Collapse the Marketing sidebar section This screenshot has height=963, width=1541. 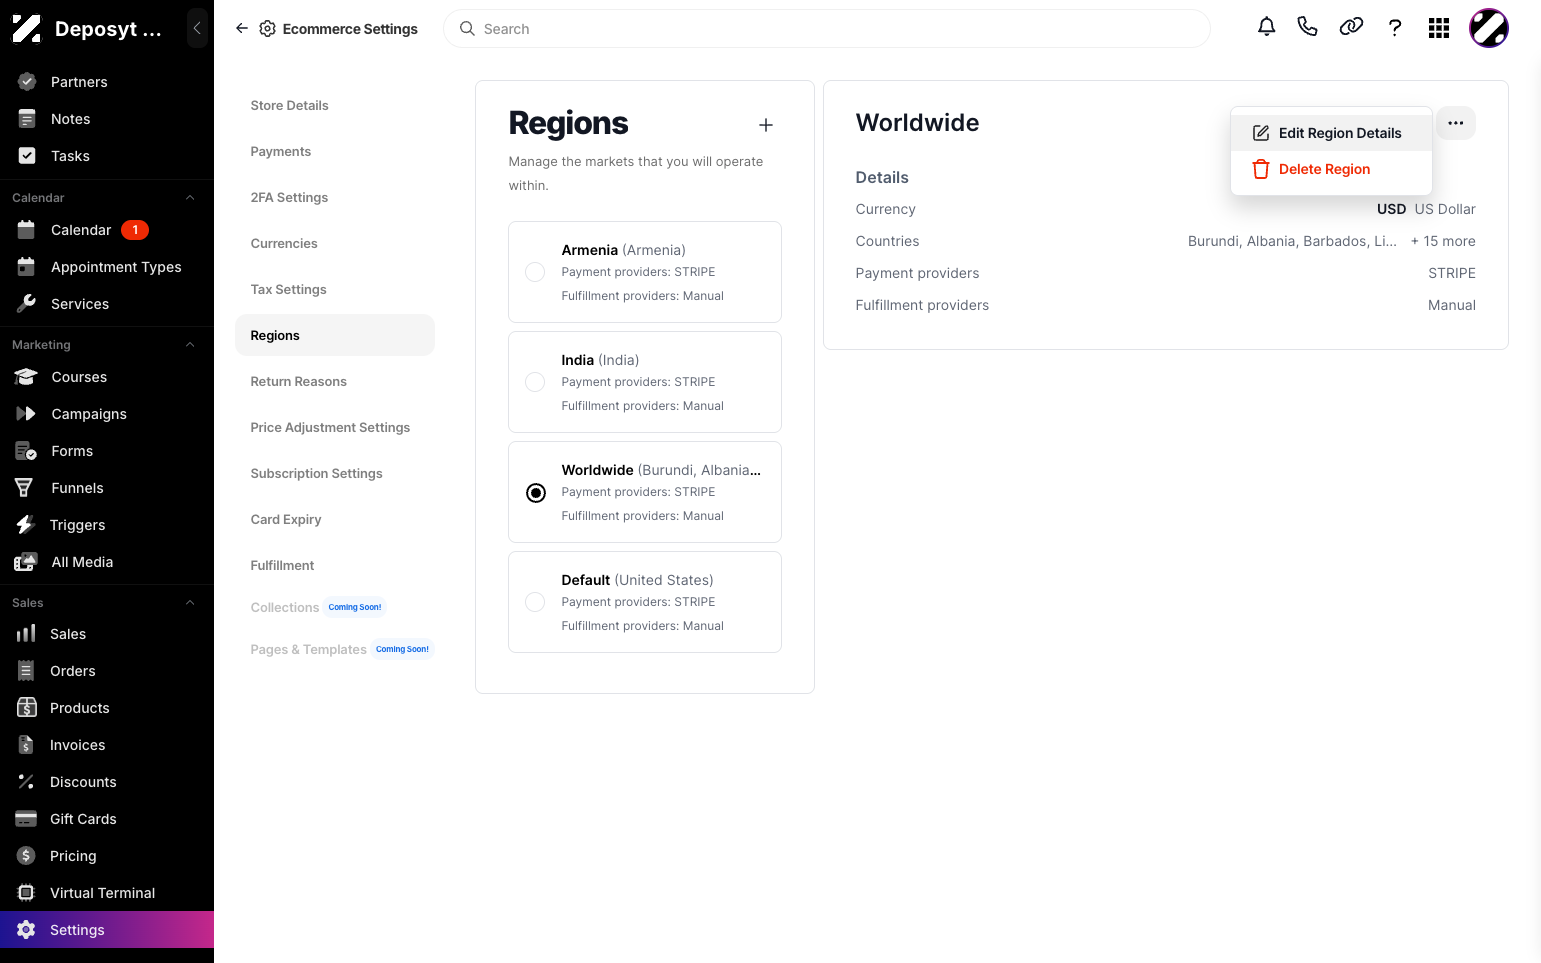click(x=190, y=345)
